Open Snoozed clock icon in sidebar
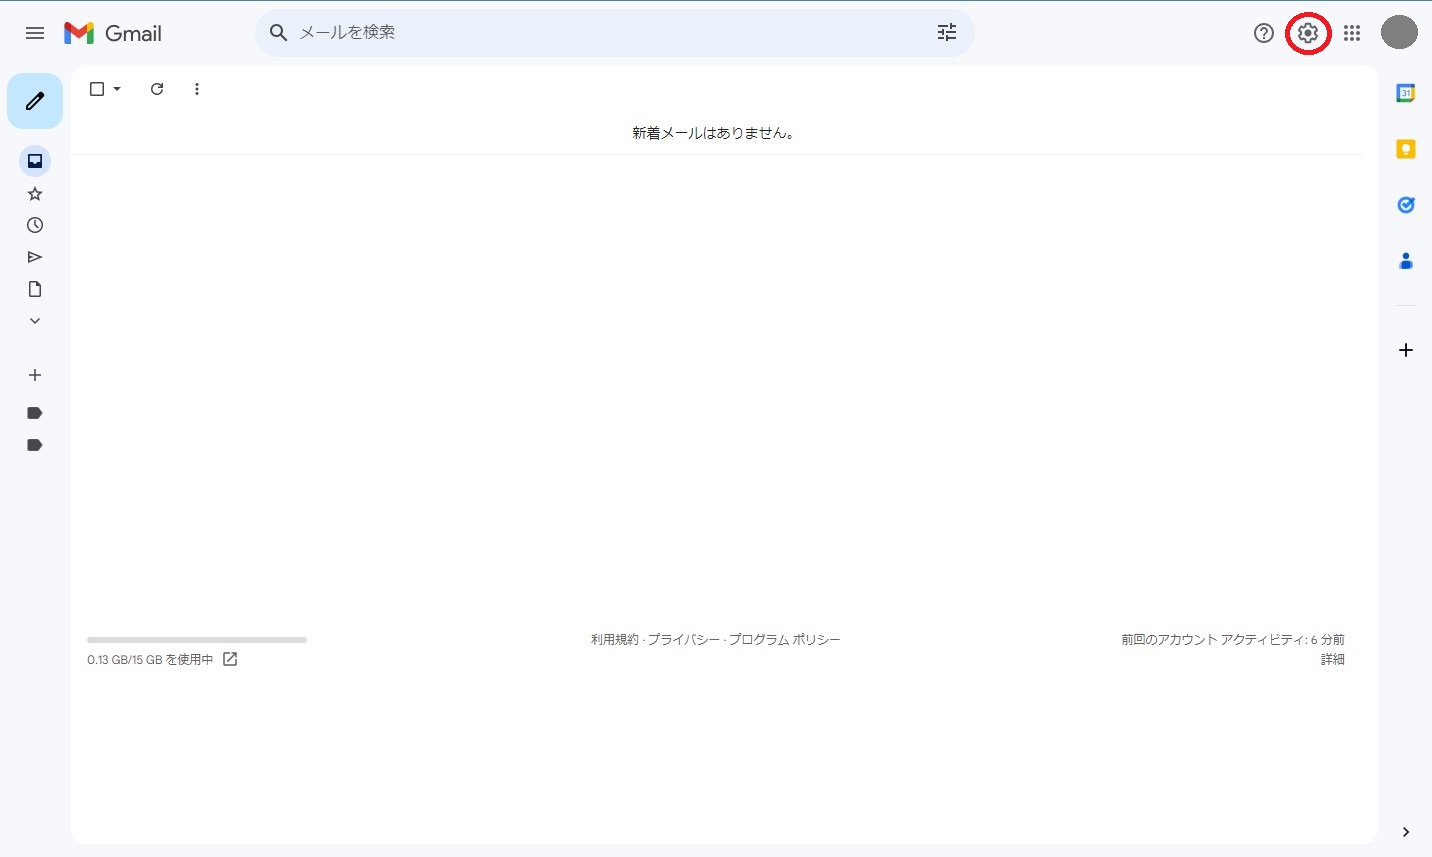This screenshot has width=1432, height=857. pyautogui.click(x=35, y=225)
